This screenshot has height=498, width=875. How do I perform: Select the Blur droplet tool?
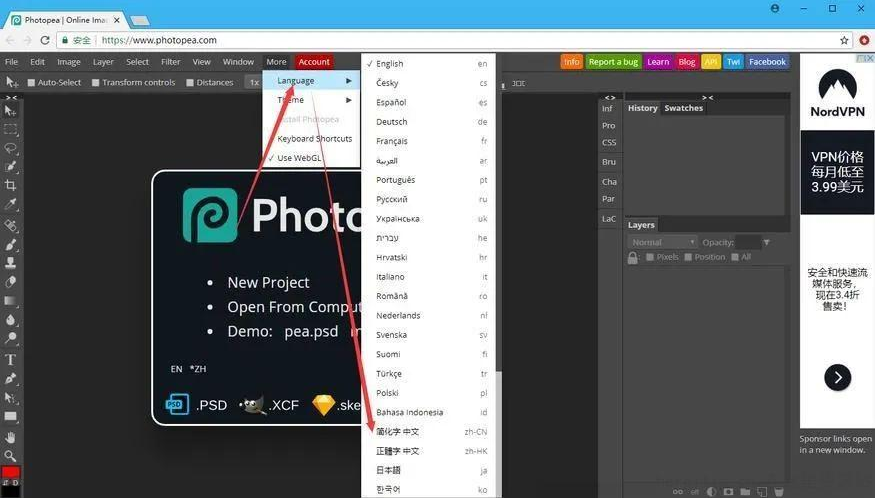coord(11,319)
